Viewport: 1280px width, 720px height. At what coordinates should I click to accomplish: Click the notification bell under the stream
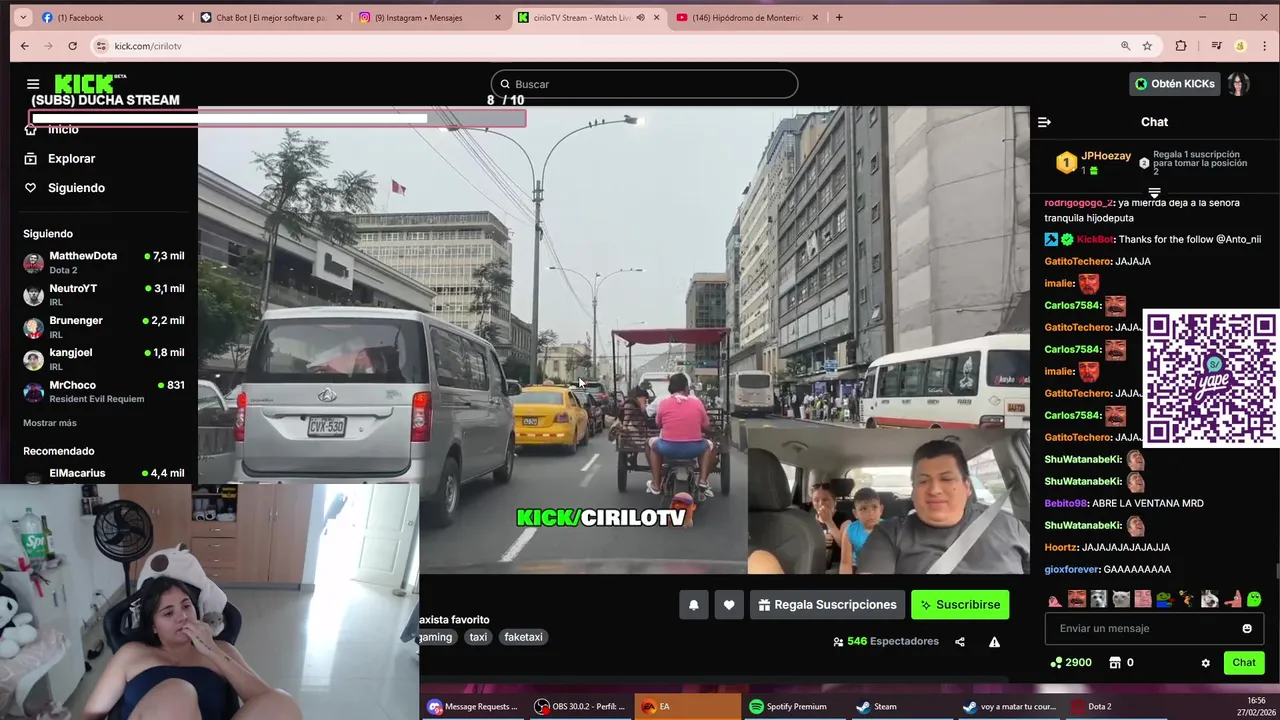(693, 605)
